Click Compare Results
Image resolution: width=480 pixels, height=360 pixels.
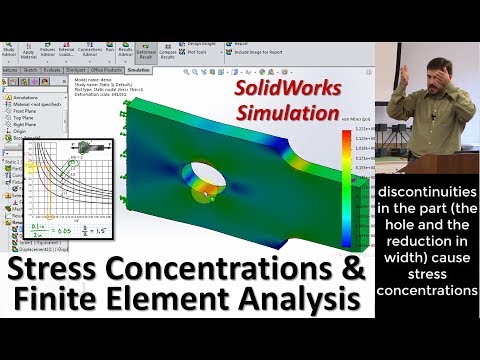pyautogui.click(x=168, y=52)
